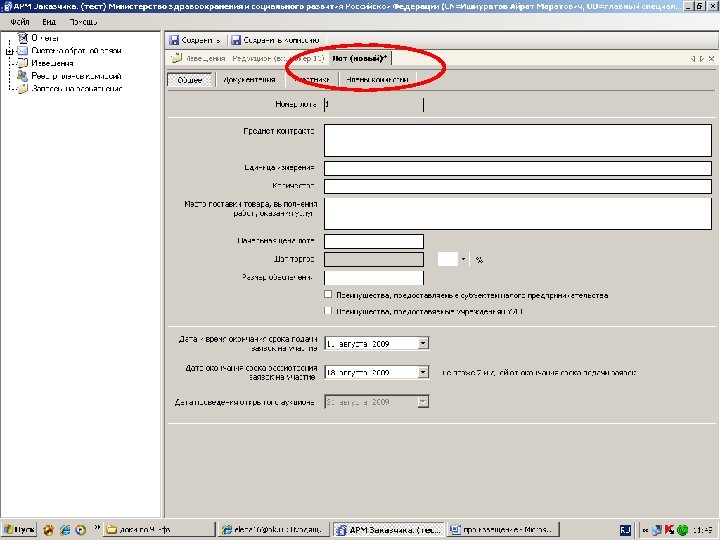Click the Kaspersky tray icon
The height and width of the screenshot is (540, 720).
(669, 530)
